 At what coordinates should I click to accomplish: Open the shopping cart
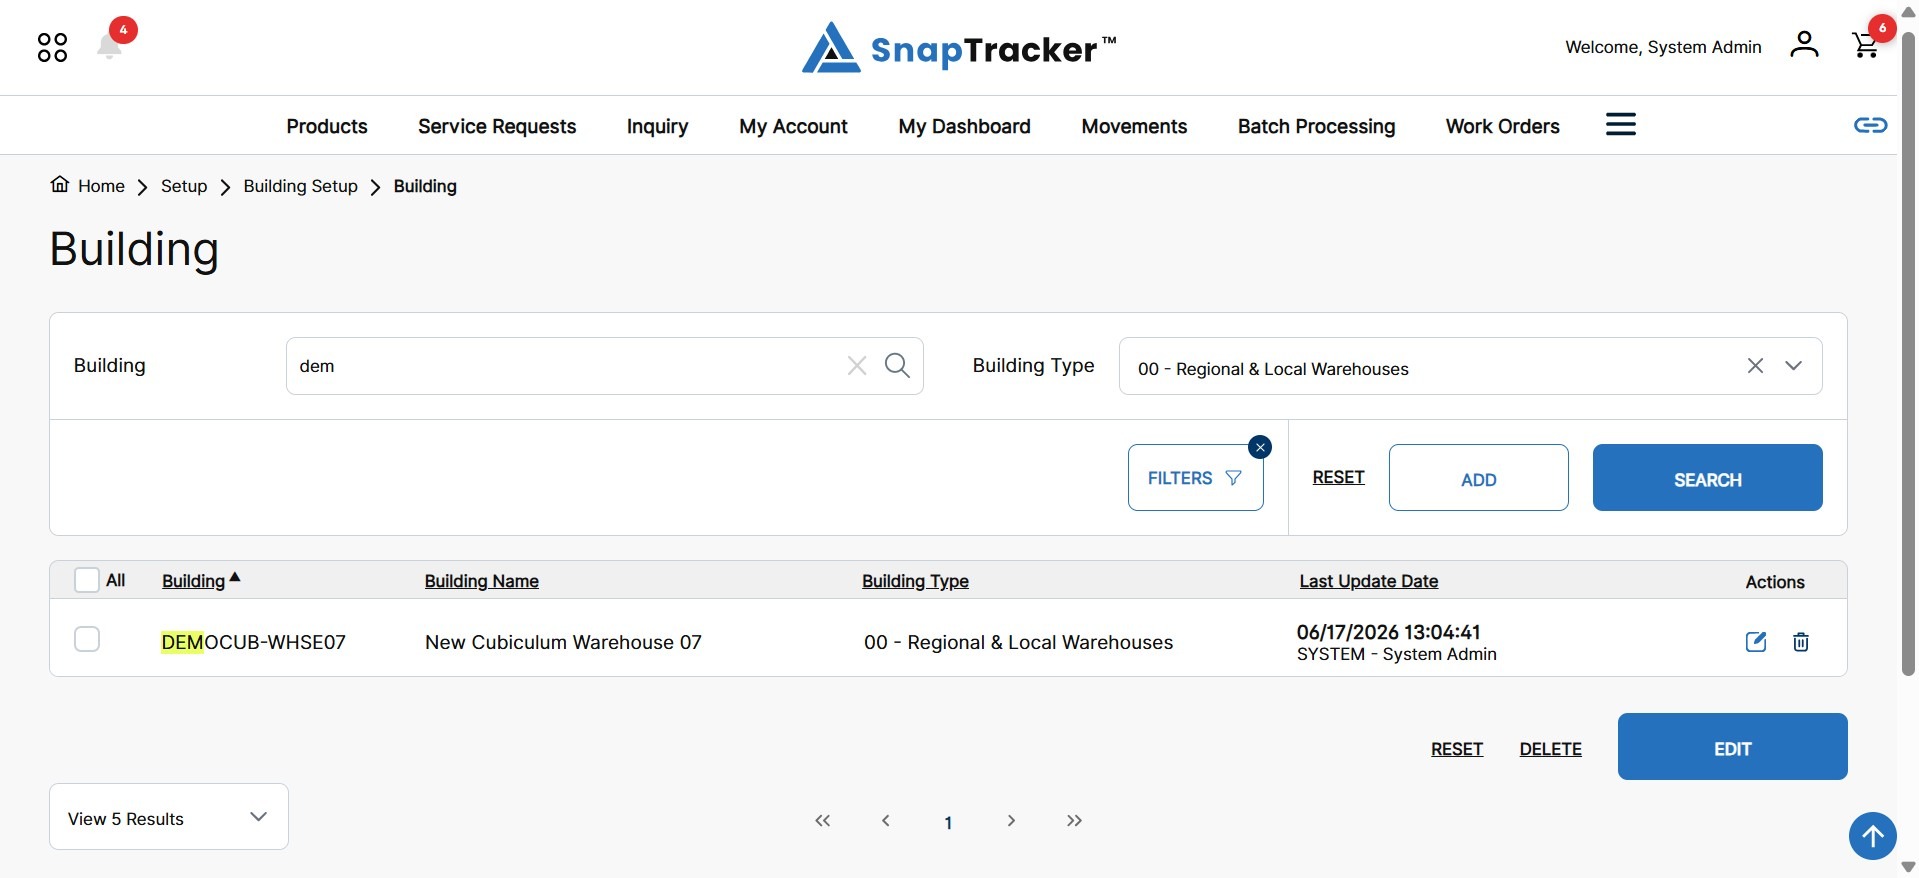click(1865, 45)
